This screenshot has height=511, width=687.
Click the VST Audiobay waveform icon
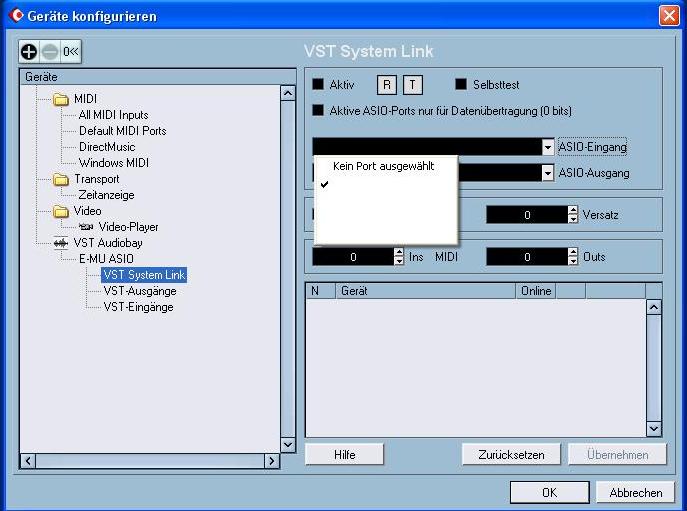pyautogui.click(x=61, y=243)
